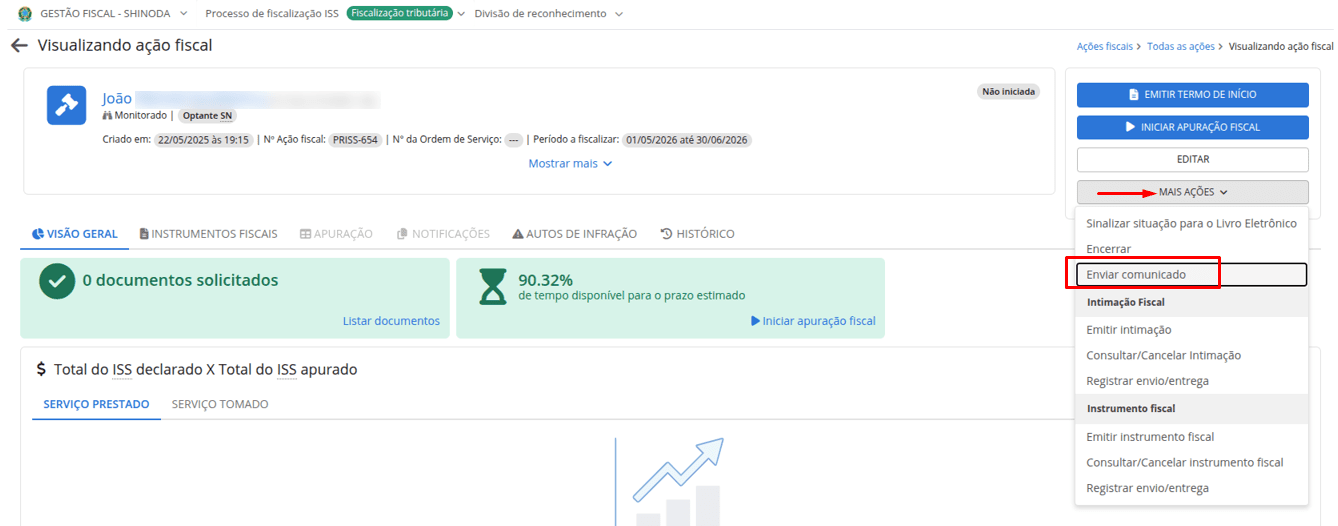Open the Divisão de reconhecimento dropdown
This screenshot has width=1338, height=526.
click(x=548, y=14)
